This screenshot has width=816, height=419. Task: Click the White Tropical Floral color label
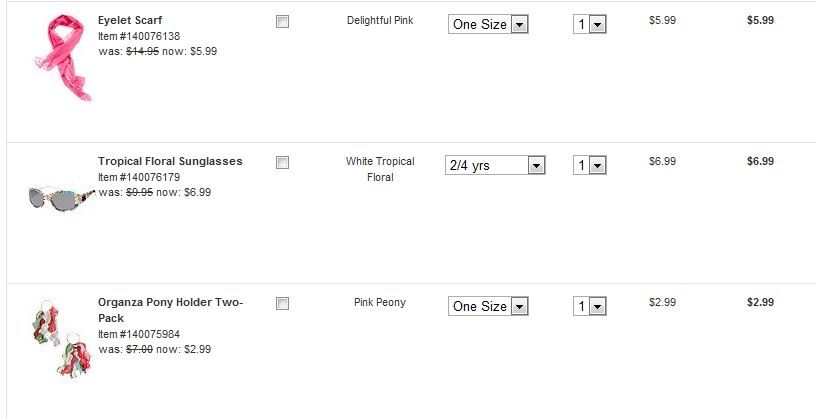point(380,169)
